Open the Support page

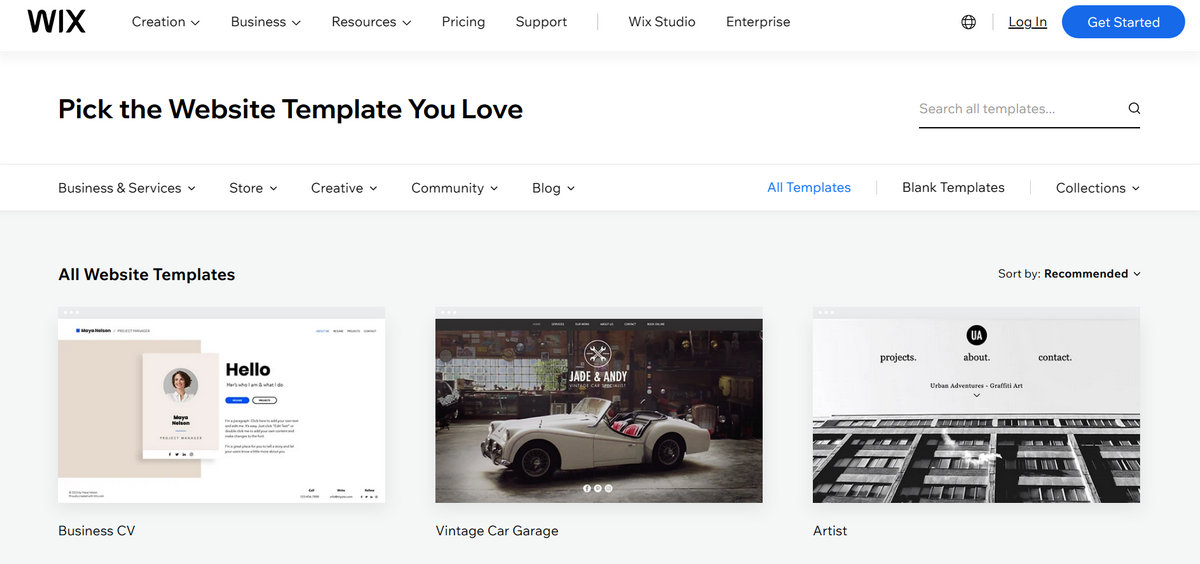(x=541, y=22)
